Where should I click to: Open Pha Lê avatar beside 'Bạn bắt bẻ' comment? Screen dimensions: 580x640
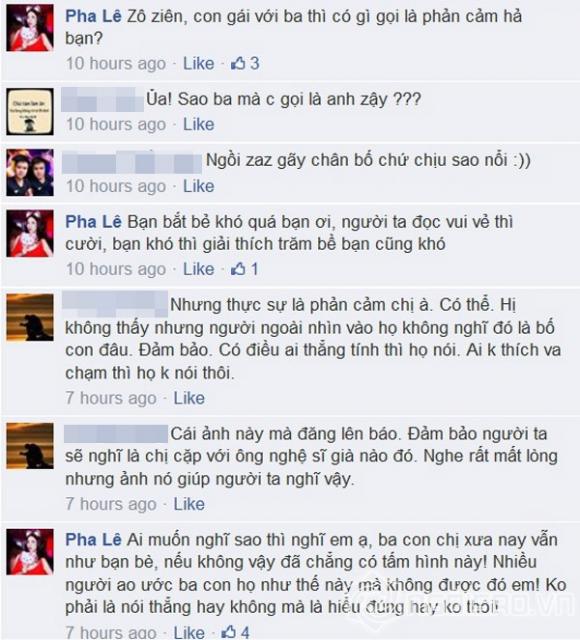(x=30, y=233)
